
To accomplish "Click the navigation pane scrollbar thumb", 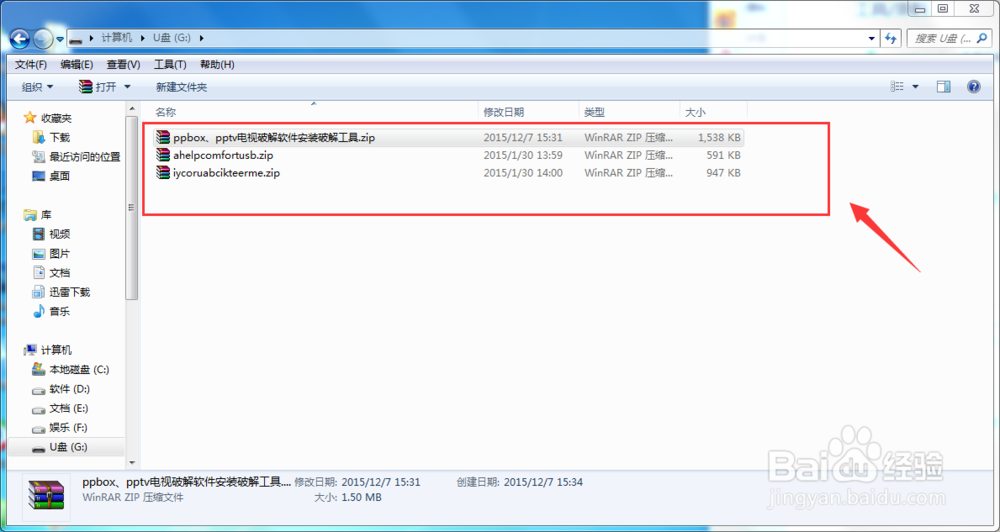I will 132,207.
